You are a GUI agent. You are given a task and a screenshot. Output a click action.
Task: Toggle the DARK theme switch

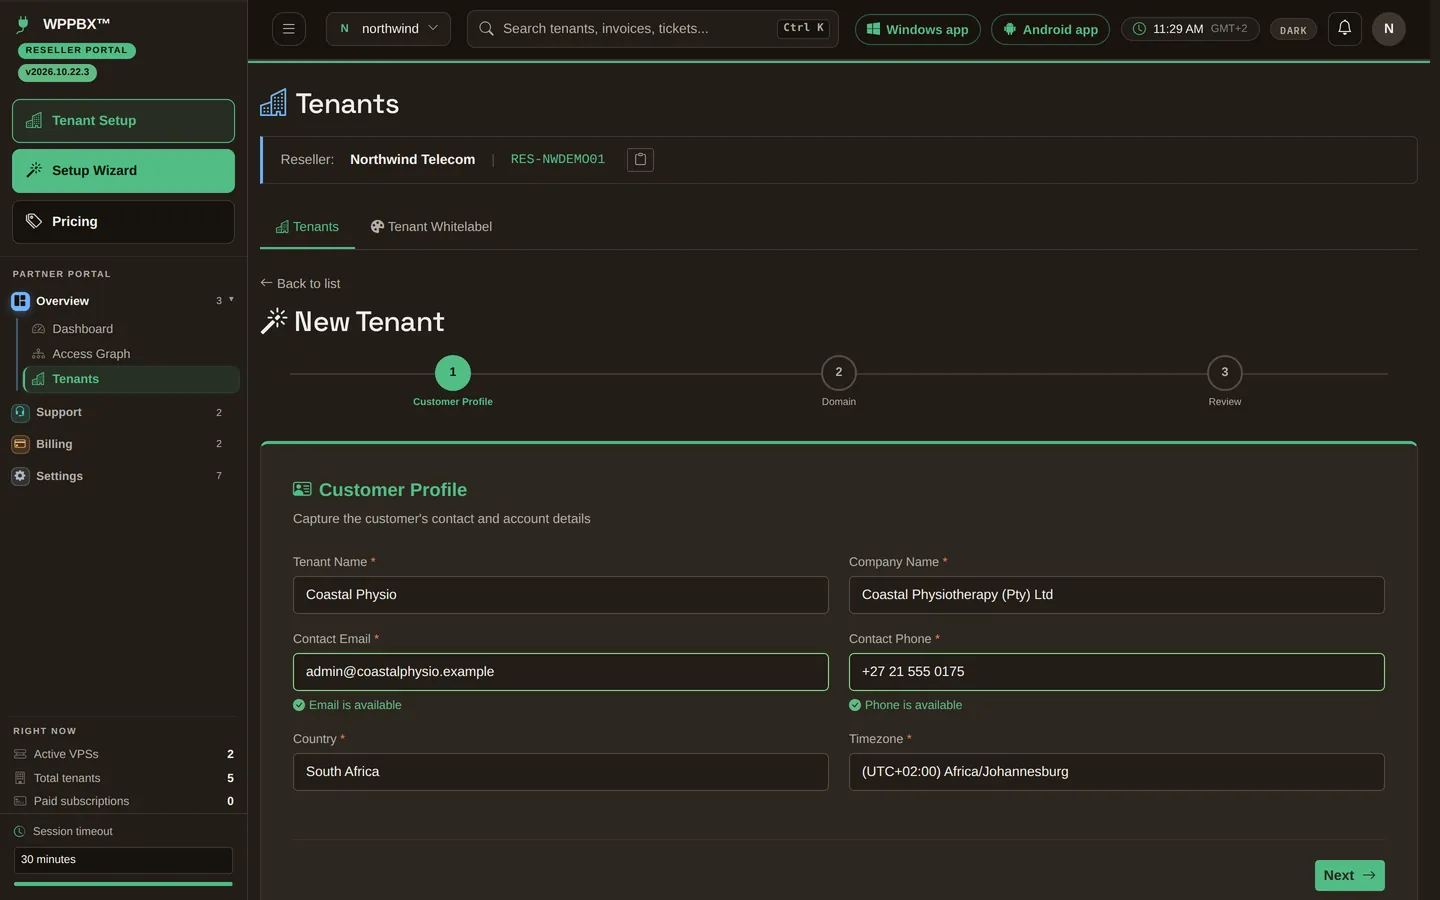pos(1293,30)
